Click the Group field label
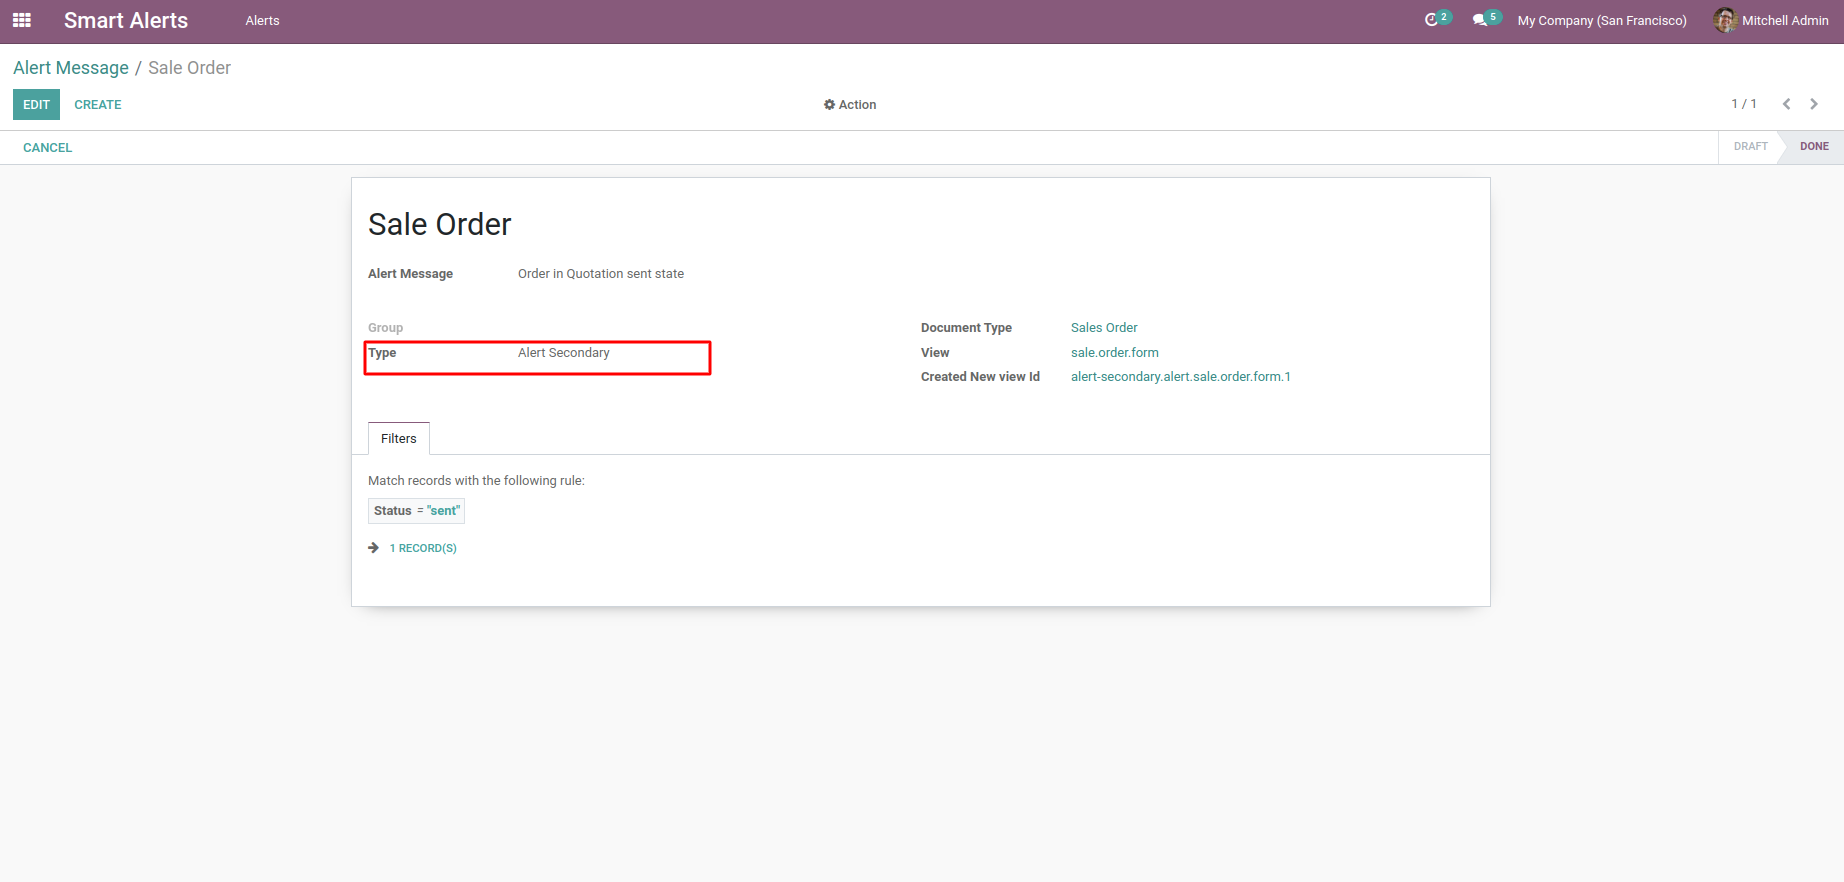 (386, 328)
